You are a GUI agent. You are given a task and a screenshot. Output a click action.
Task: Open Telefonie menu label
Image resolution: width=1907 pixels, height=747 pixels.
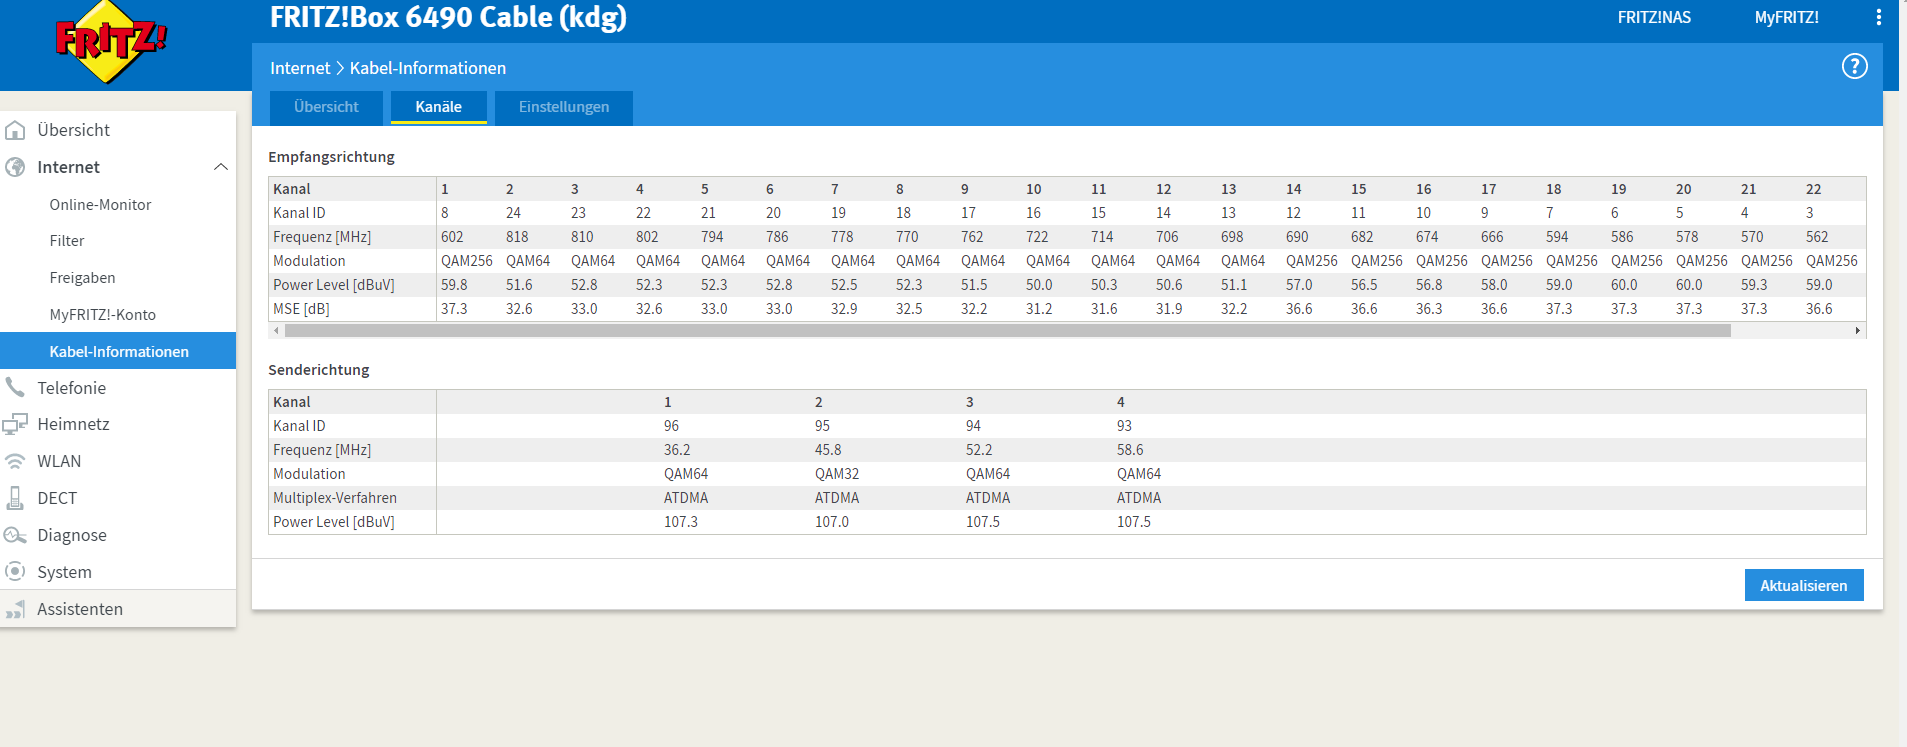pyautogui.click(x=71, y=388)
